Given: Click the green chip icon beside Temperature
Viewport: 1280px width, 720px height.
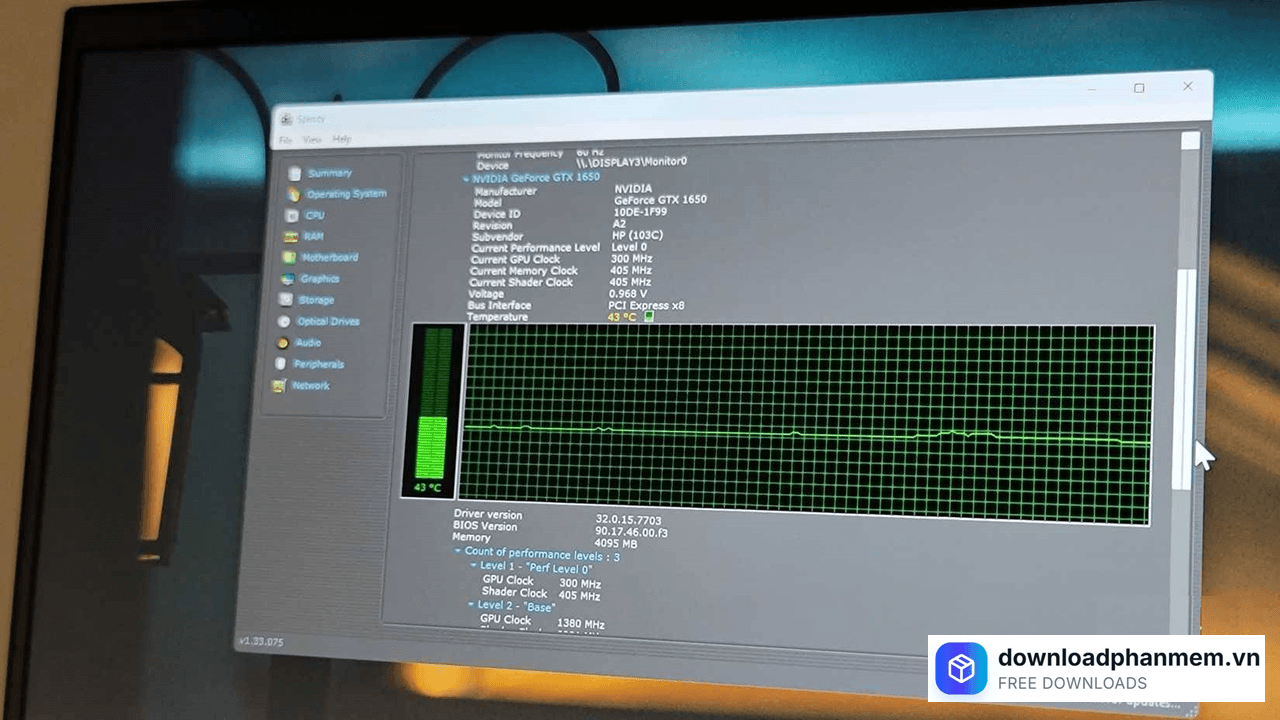Looking at the screenshot, I should click(648, 317).
